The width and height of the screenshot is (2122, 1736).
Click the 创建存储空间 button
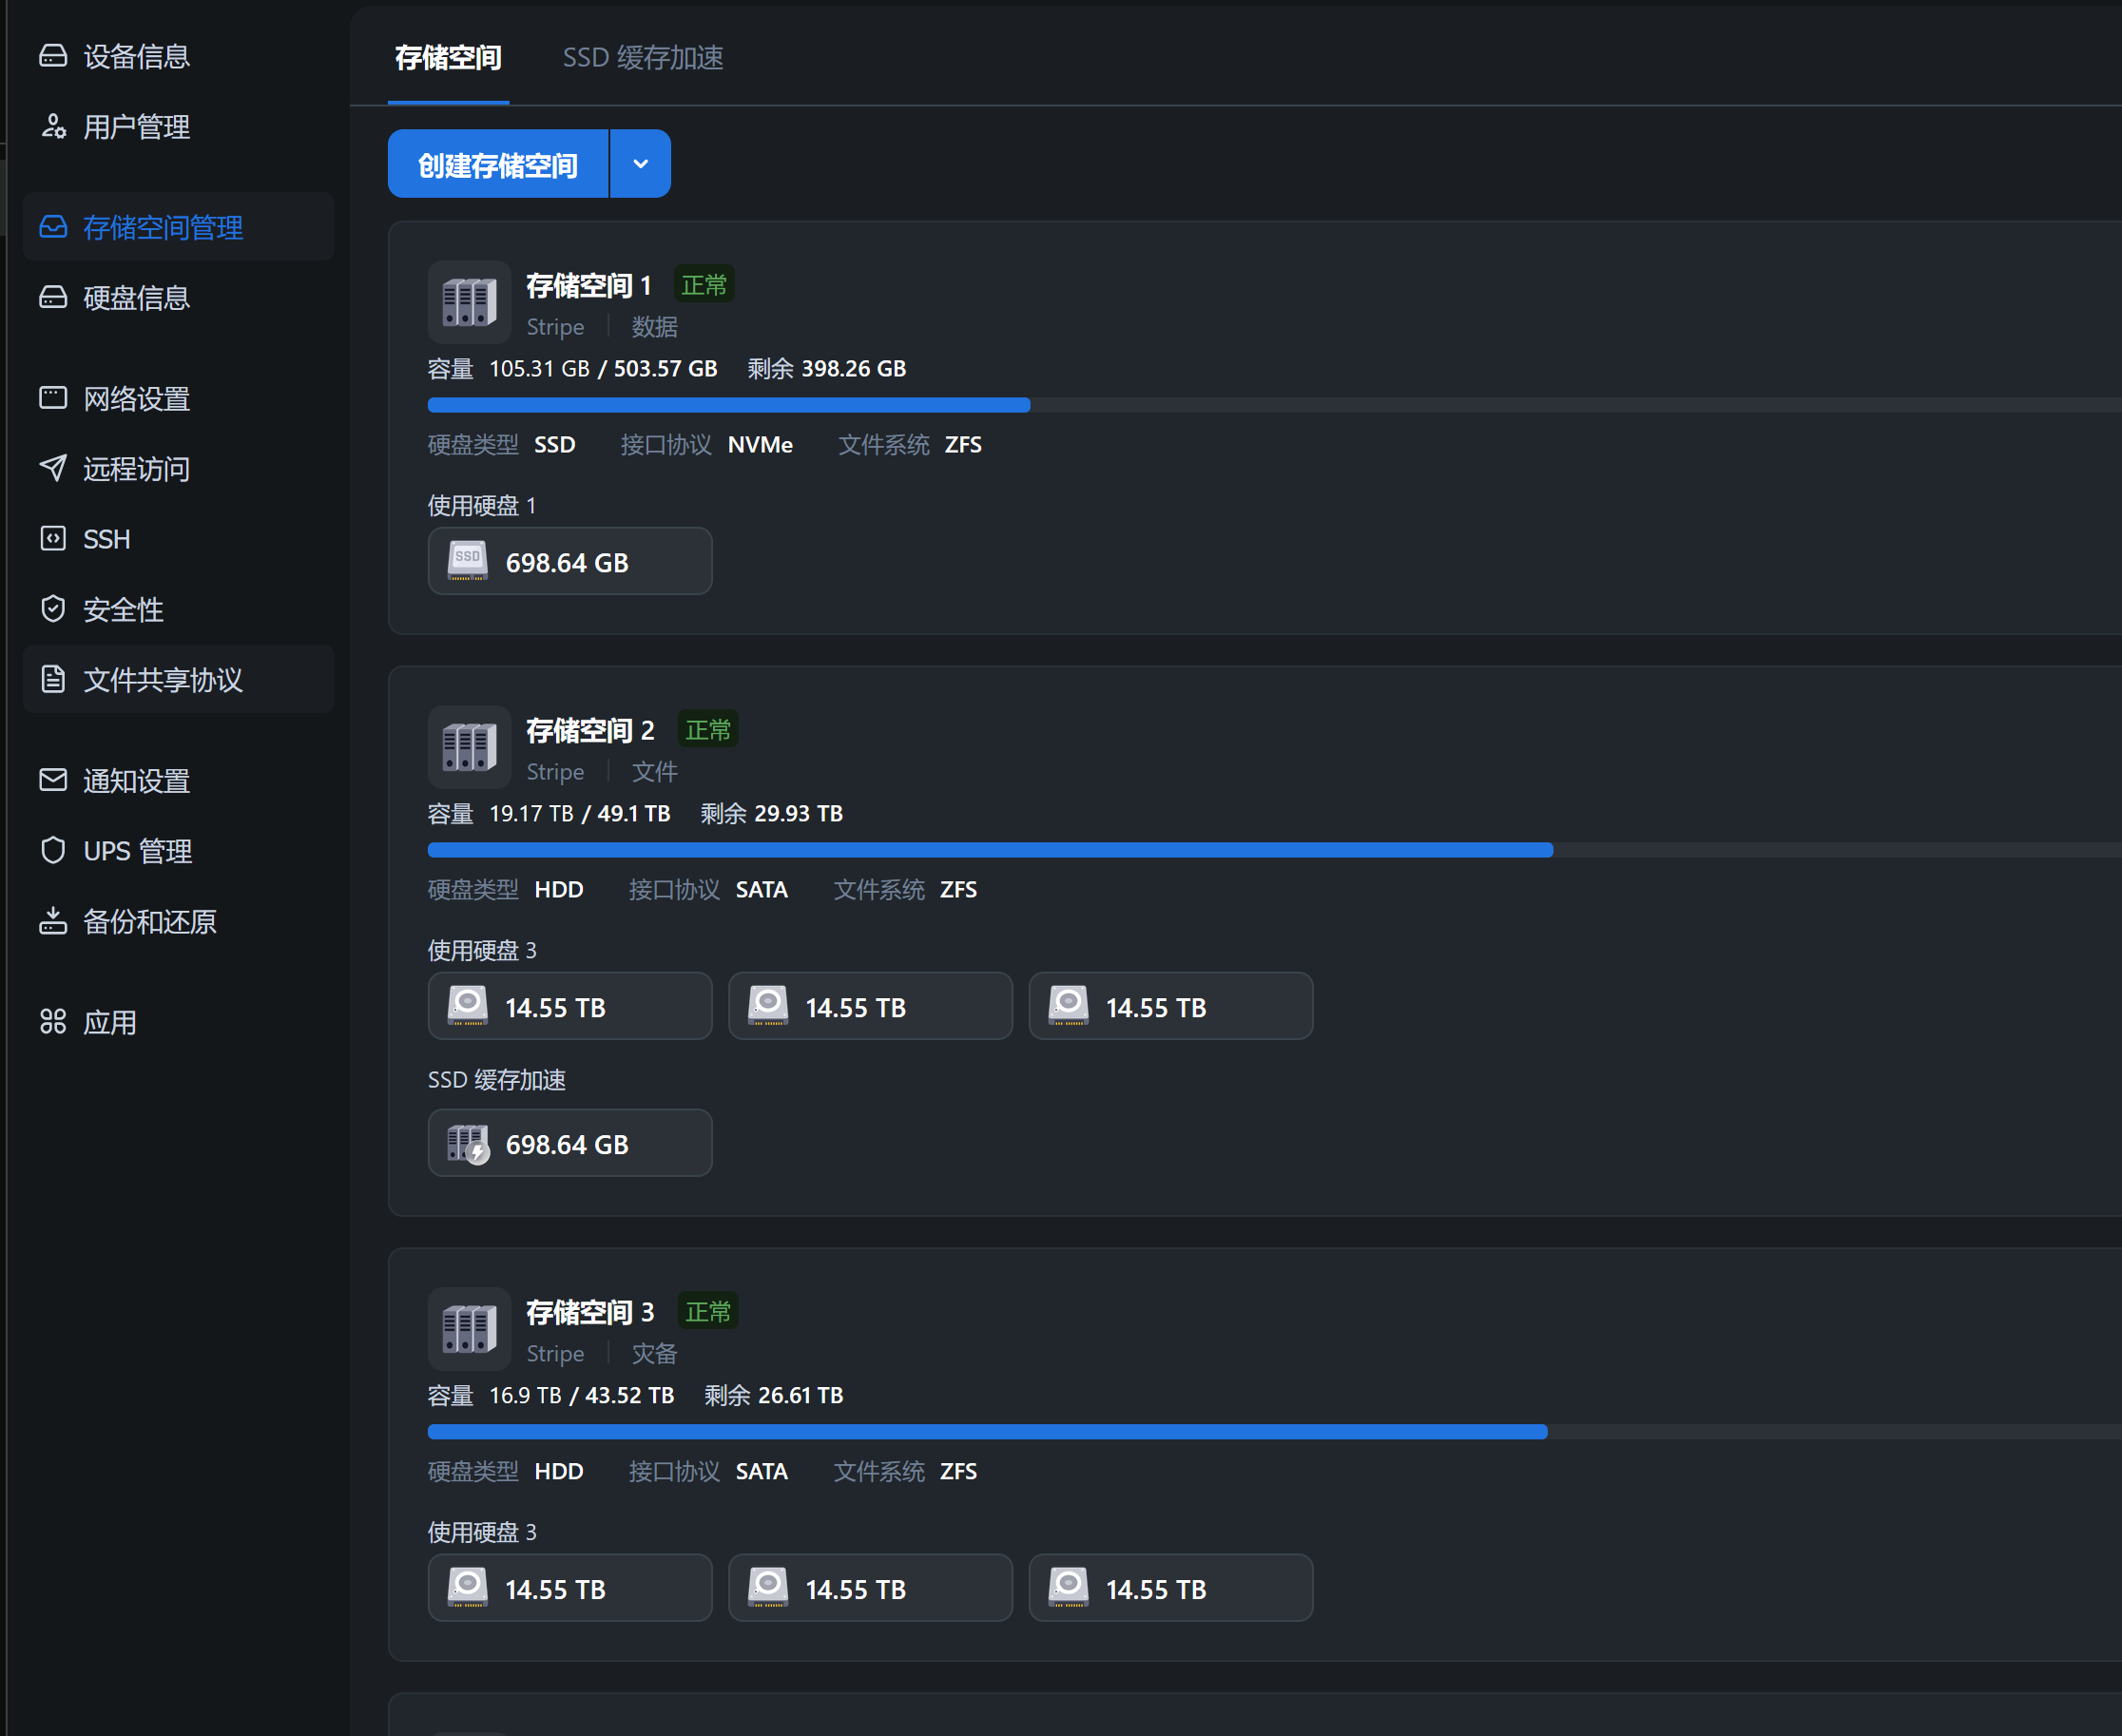(498, 164)
